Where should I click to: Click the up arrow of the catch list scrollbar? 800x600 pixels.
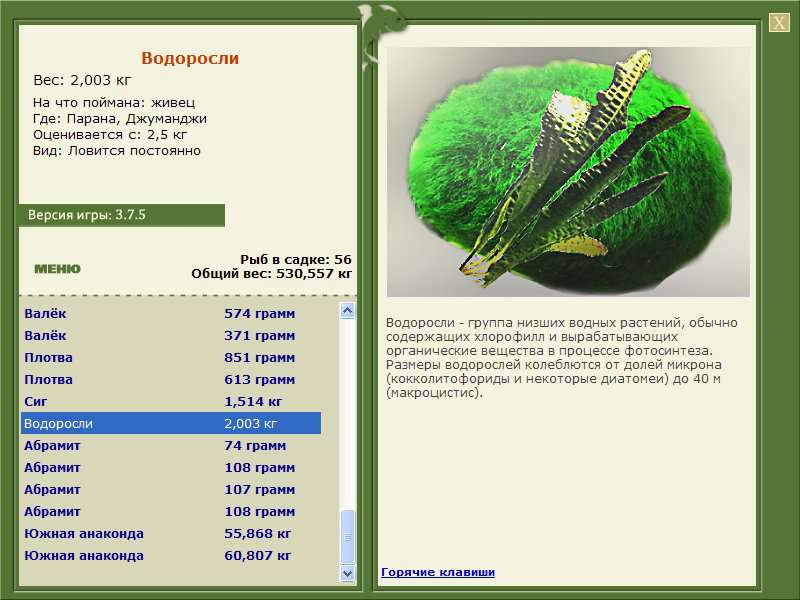(347, 311)
